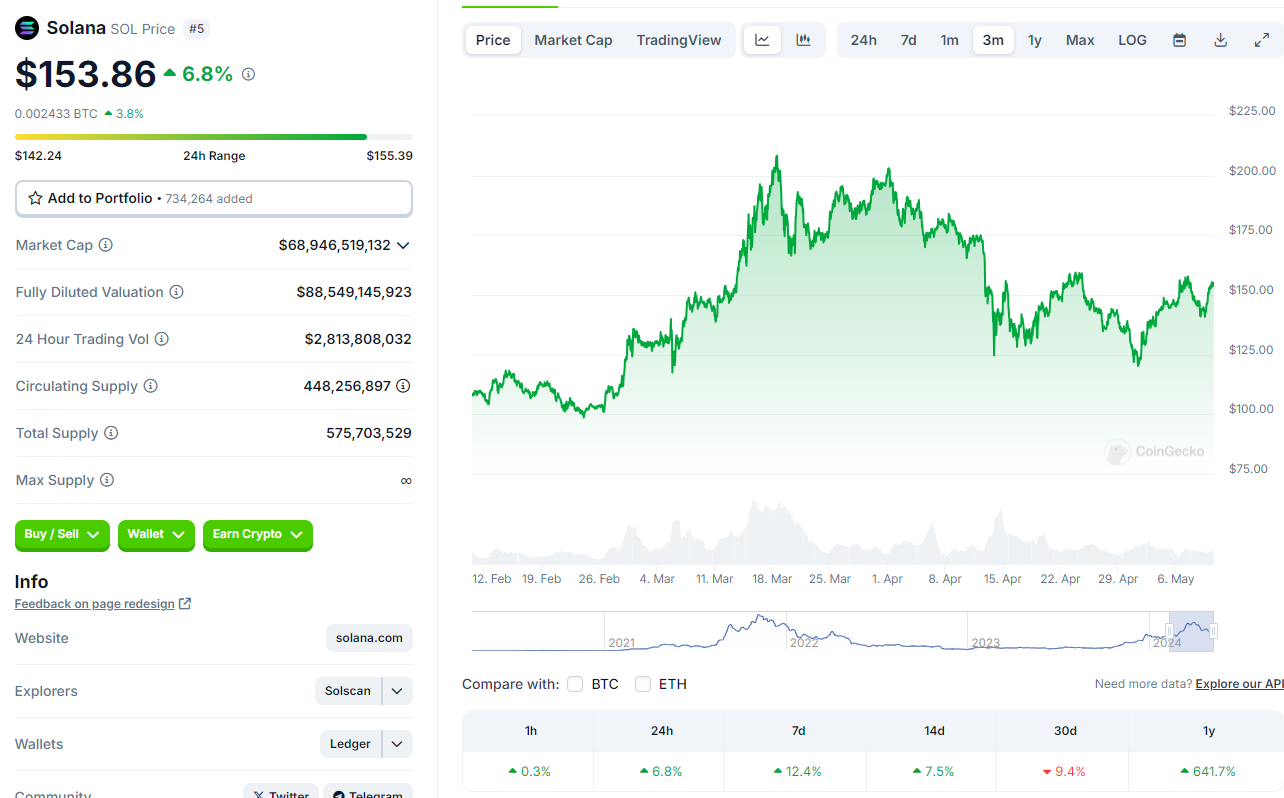
Task: Click the right handle of the range selector
Action: pyautogui.click(x=1214, y=631)
